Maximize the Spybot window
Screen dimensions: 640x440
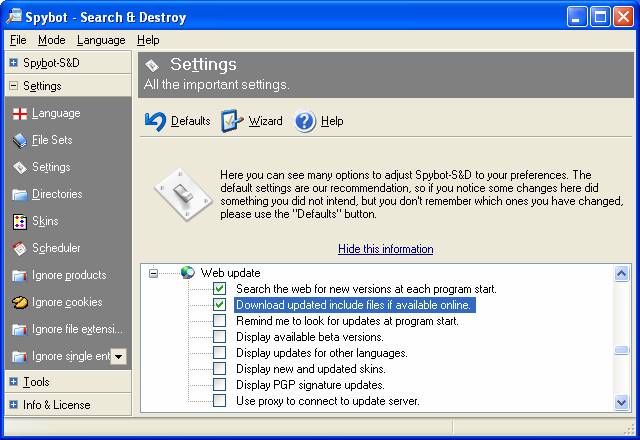point(600,17)
